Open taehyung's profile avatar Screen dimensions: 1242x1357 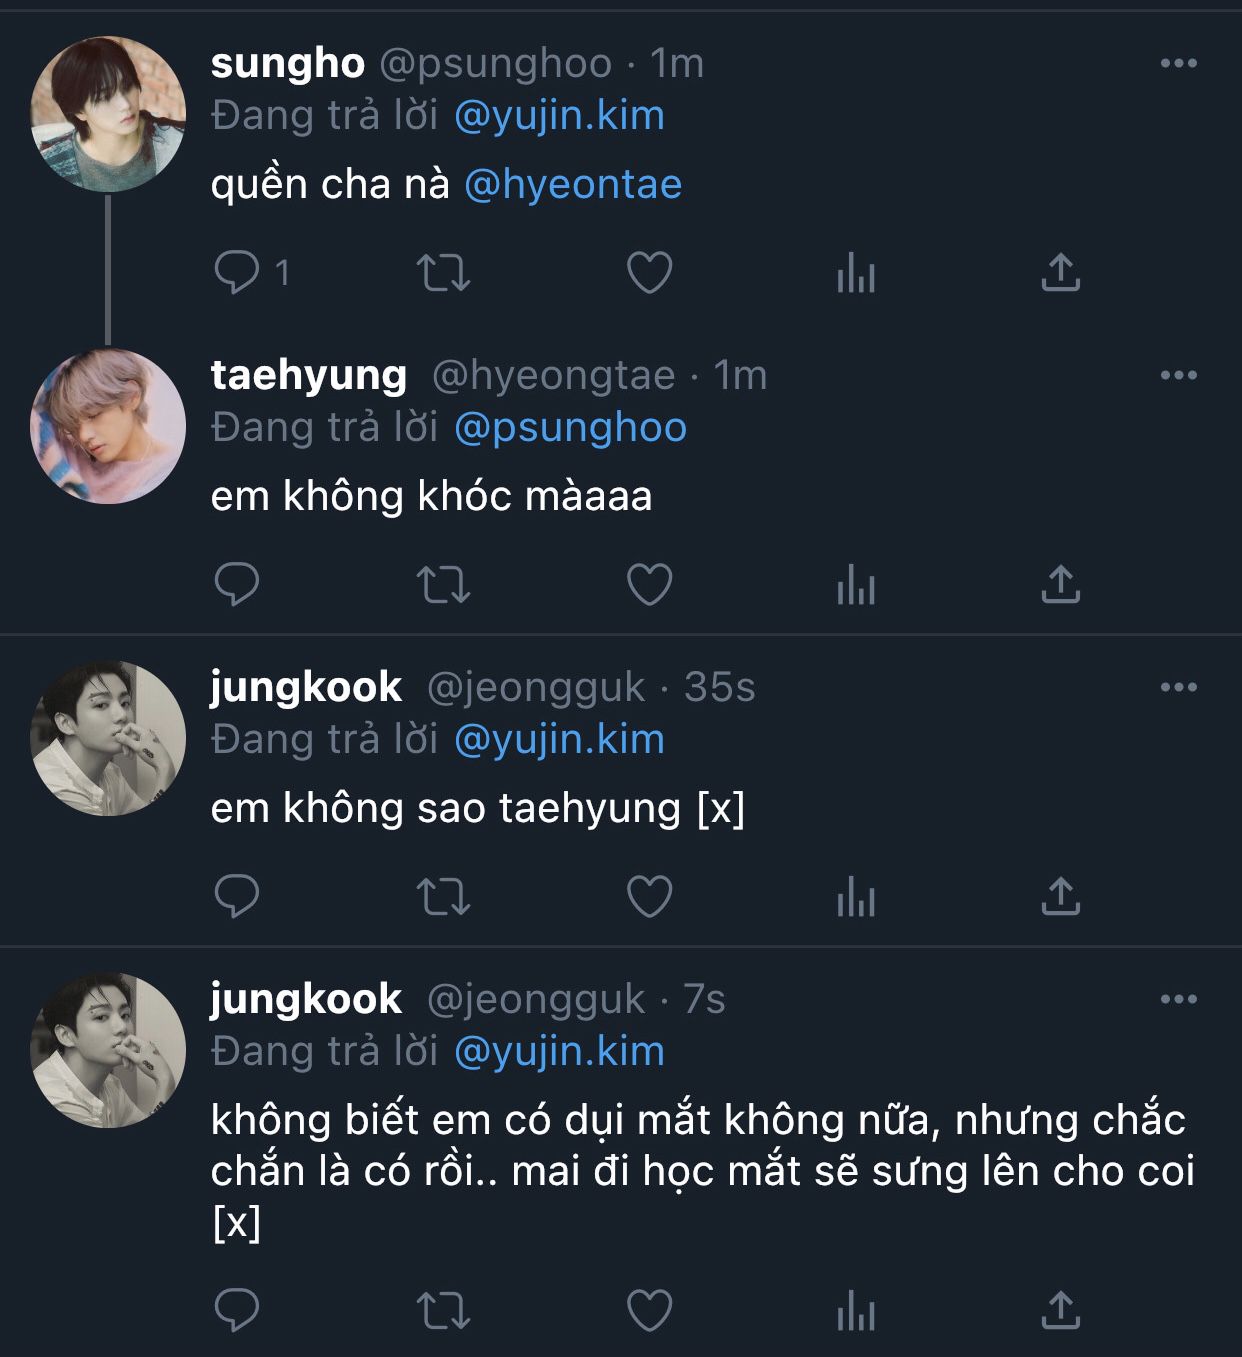tap(108, 426)
